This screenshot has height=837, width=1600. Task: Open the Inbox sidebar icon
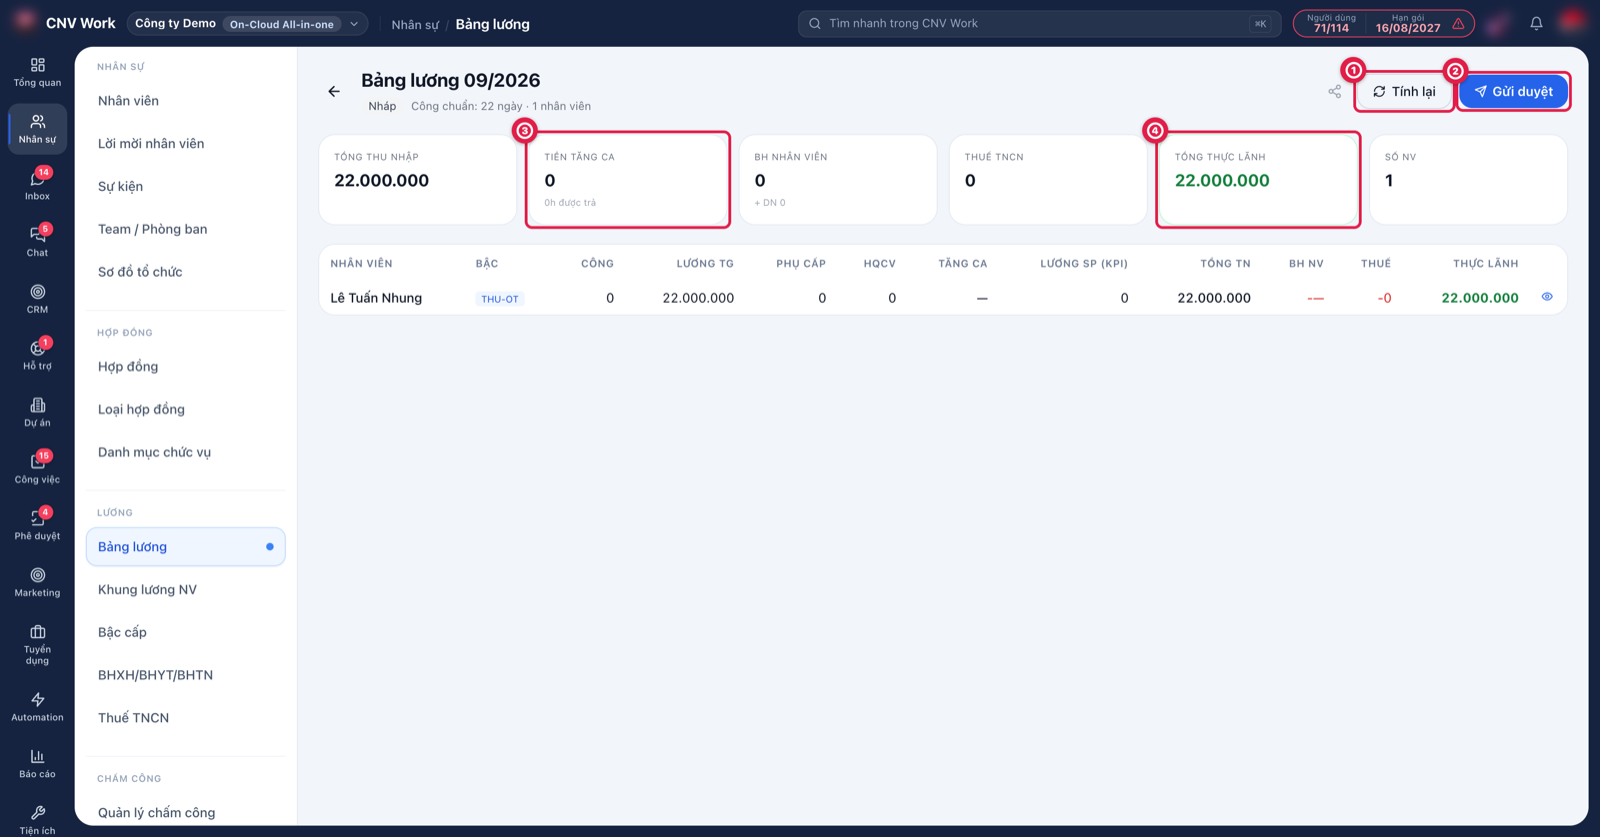point(37,185)
